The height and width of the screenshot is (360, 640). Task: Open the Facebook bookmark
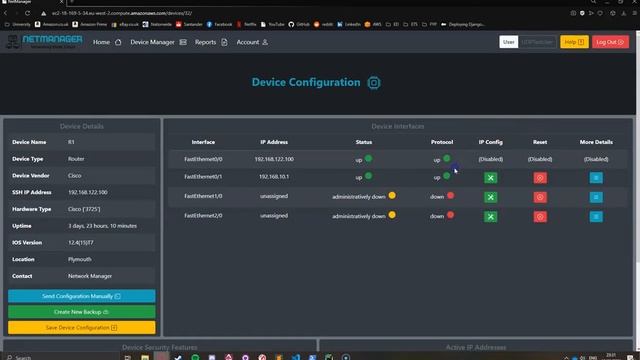(x=219, y=24)
